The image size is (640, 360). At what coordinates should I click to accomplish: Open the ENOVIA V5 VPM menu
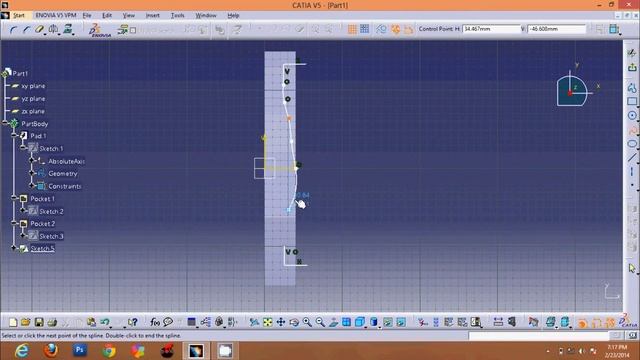coord(56,15)
